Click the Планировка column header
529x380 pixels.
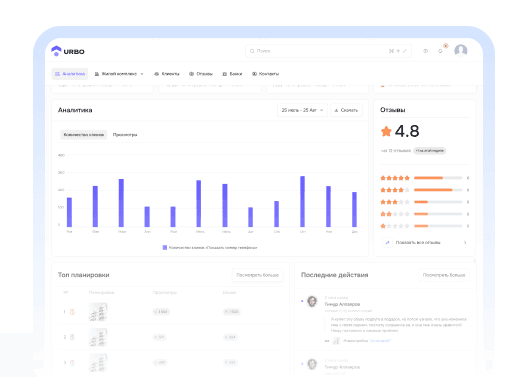101,292
